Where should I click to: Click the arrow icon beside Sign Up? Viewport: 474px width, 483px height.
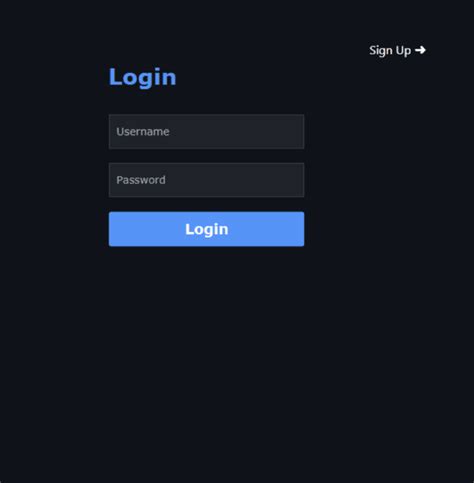(x=420, y=50)
